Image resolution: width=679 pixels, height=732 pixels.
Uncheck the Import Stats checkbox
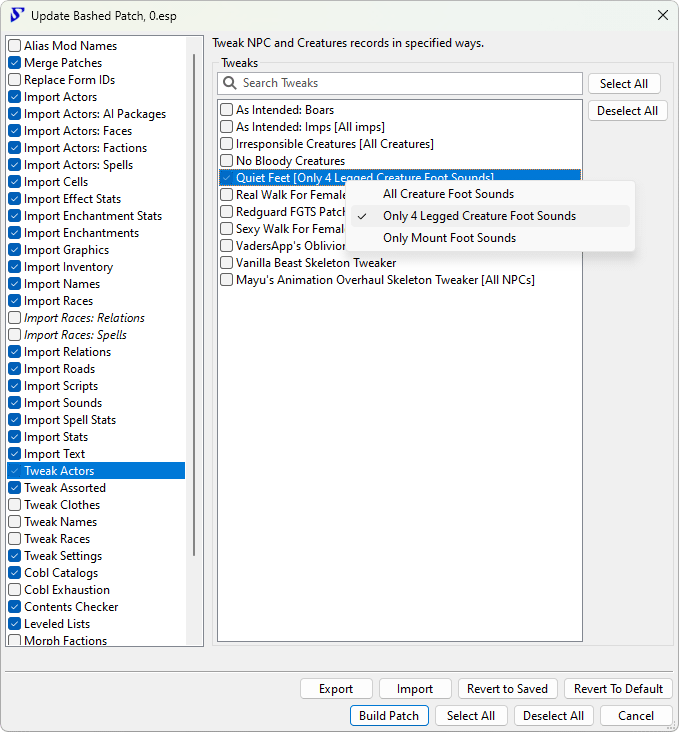coord(15,436)
